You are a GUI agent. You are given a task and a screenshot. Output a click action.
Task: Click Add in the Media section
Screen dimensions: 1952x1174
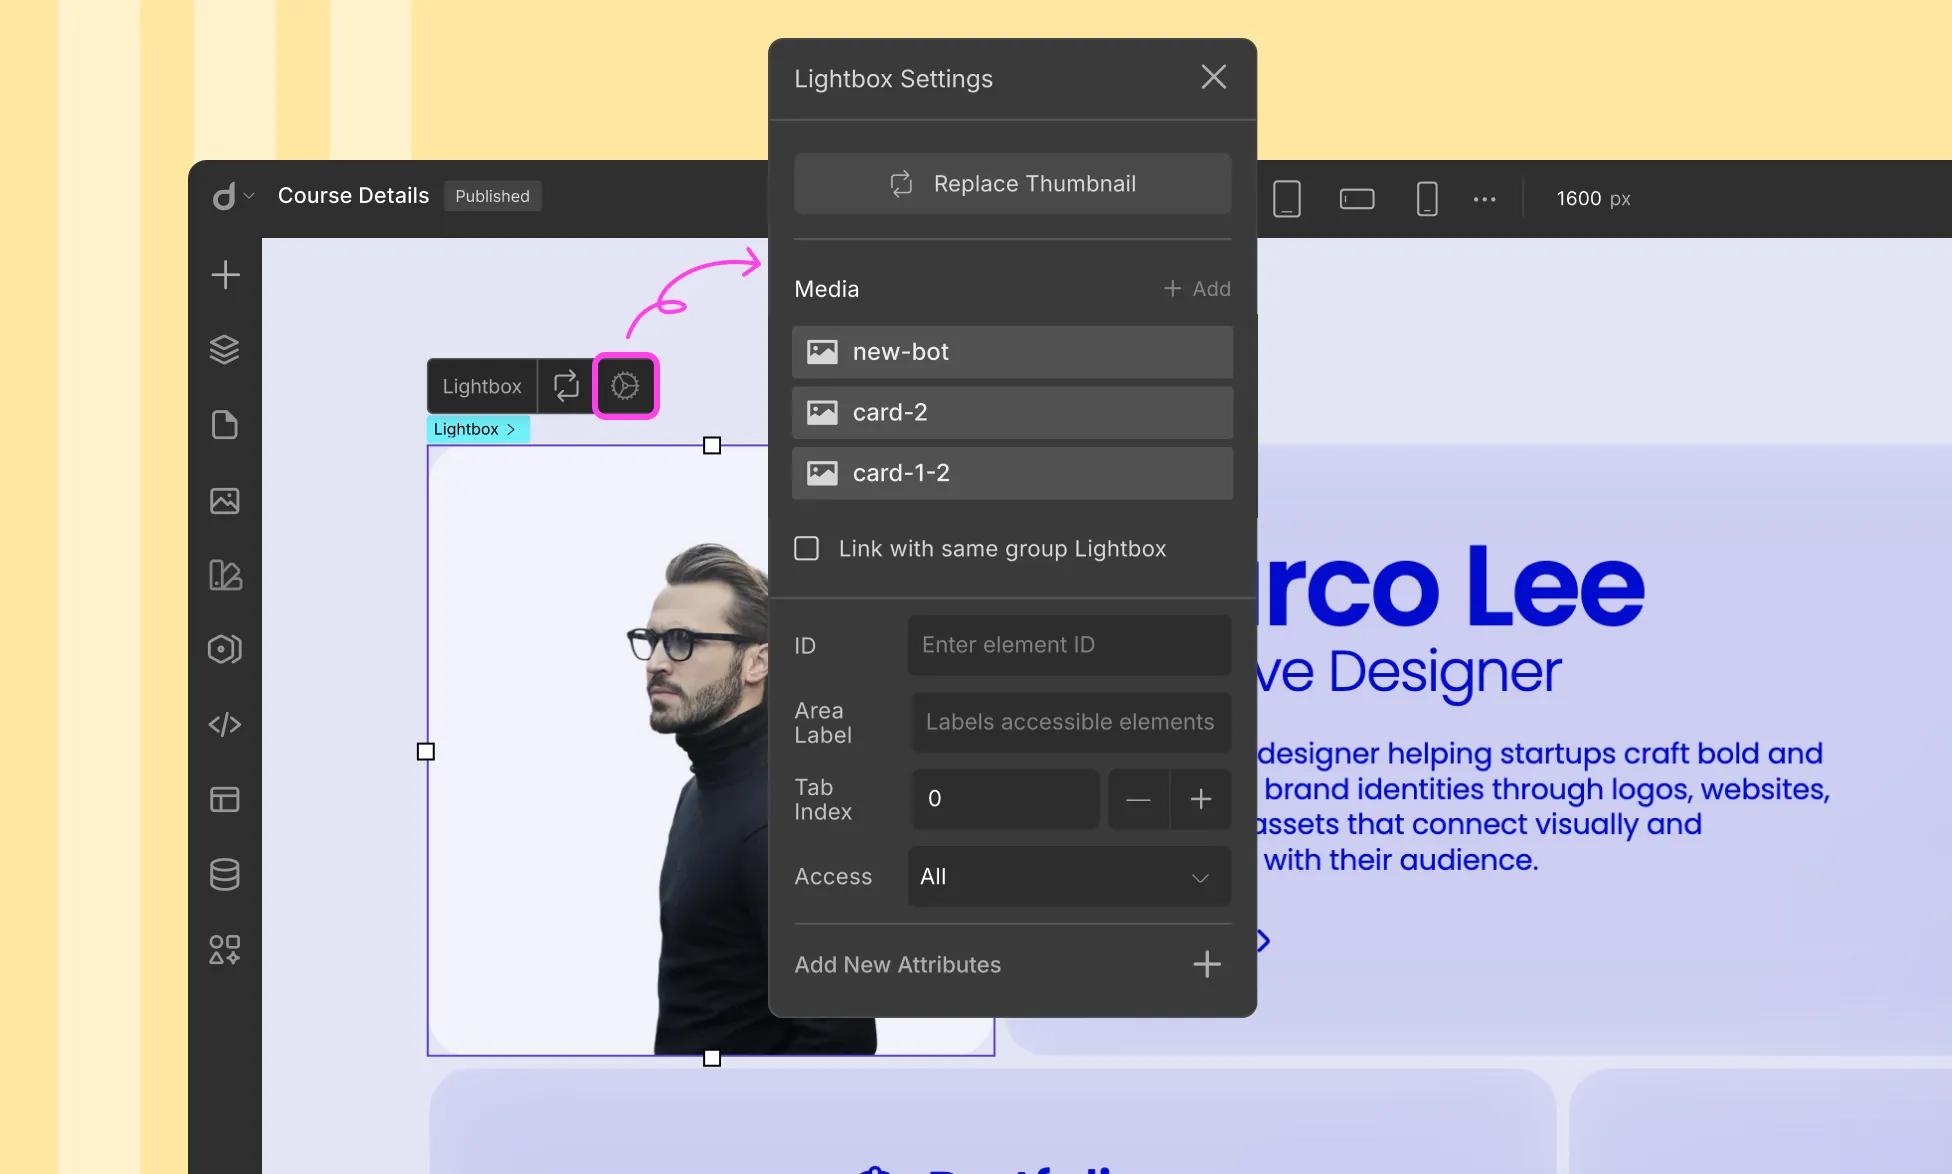(x=1197, y=288)
